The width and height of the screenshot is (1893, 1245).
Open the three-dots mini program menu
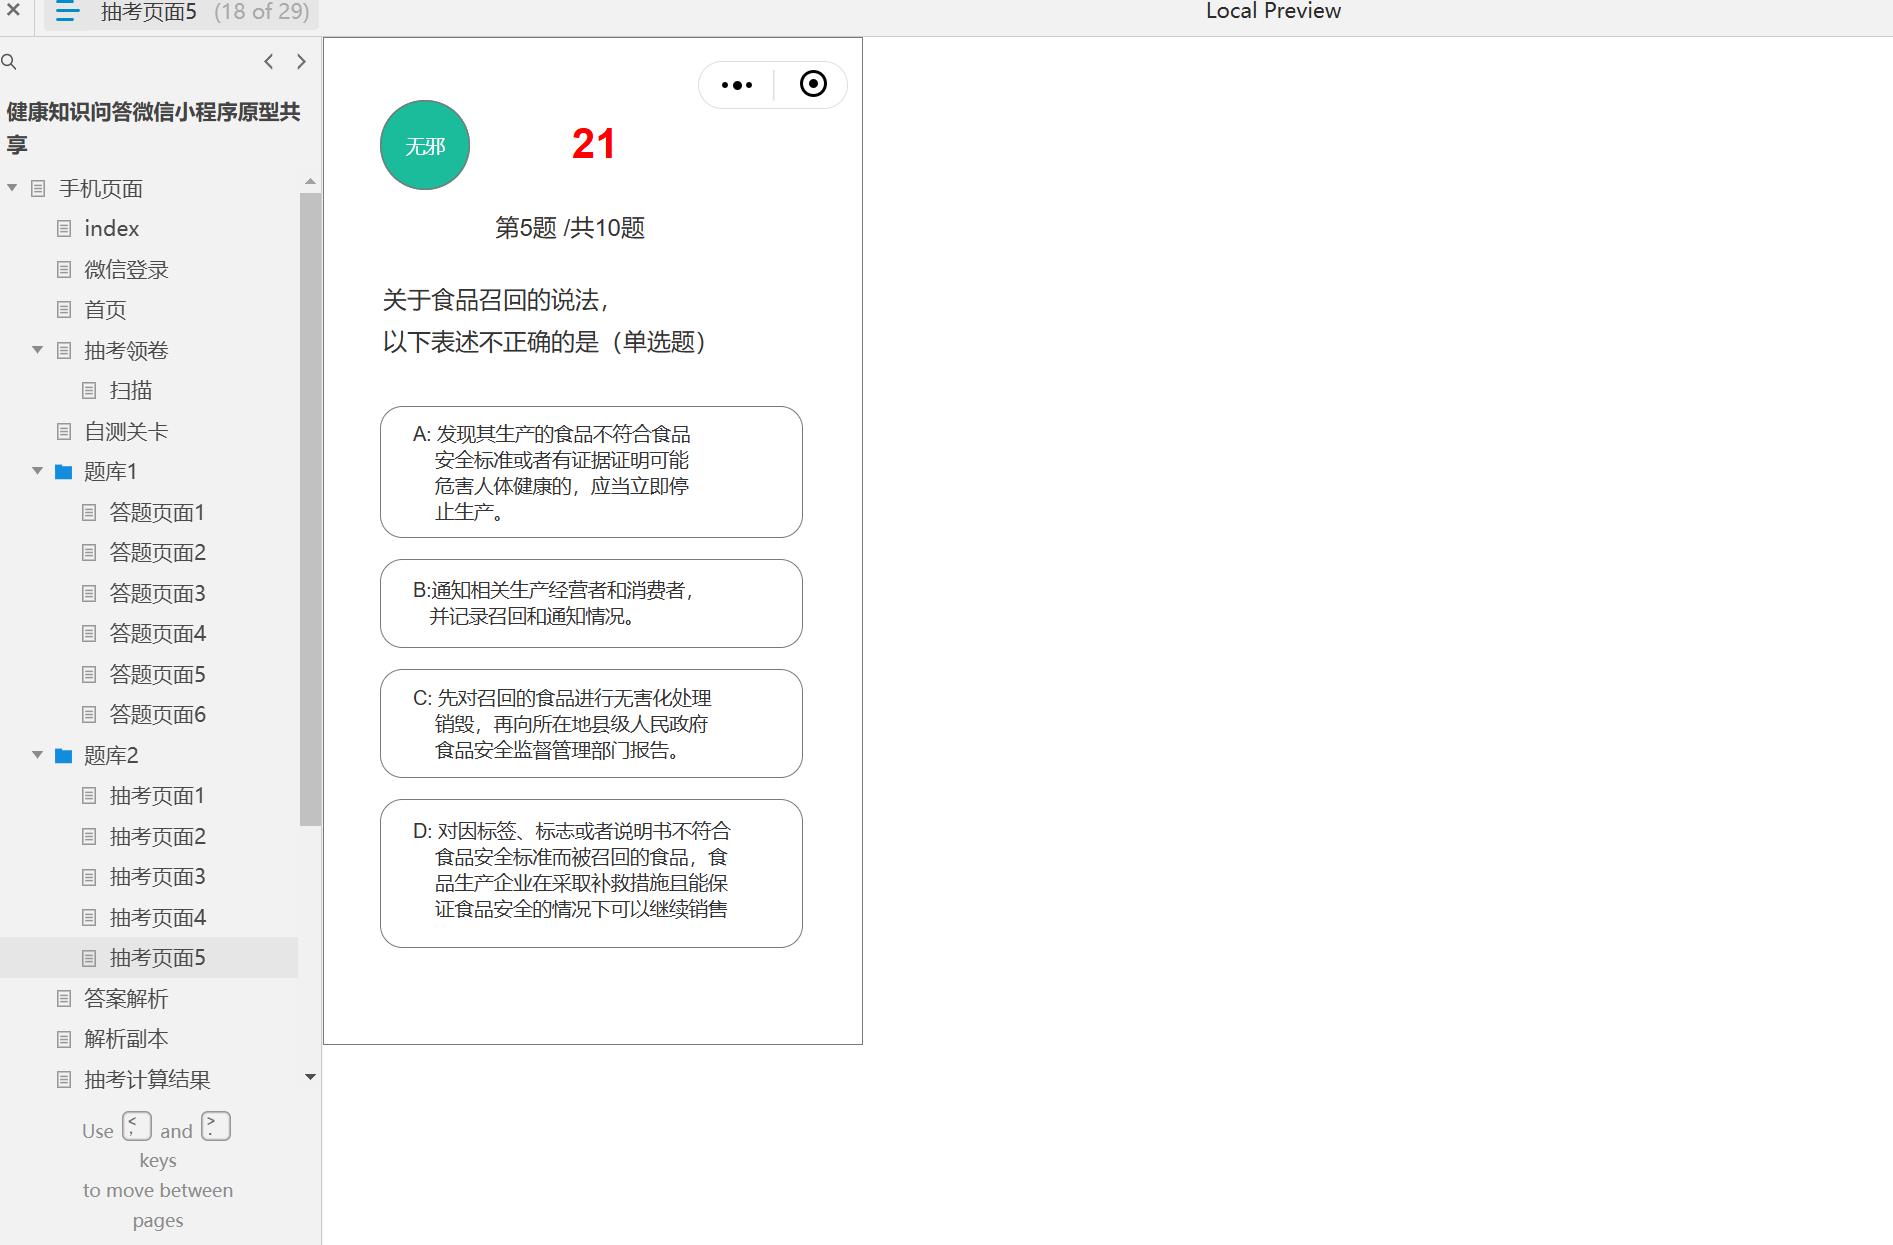coord(737,85)
